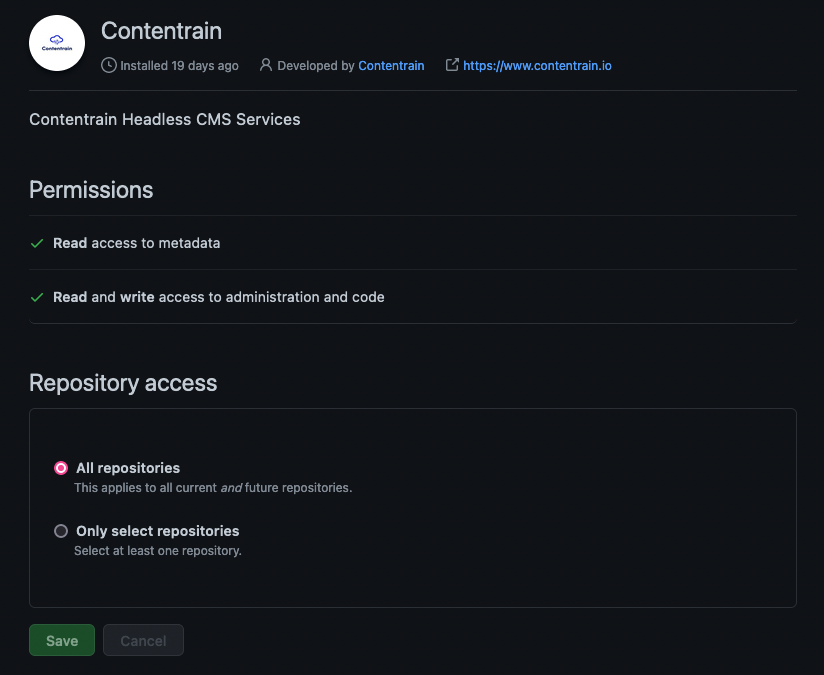Open the https://www.contentrain.io link
The image size is (824, 675).
[x=537, y=66]
